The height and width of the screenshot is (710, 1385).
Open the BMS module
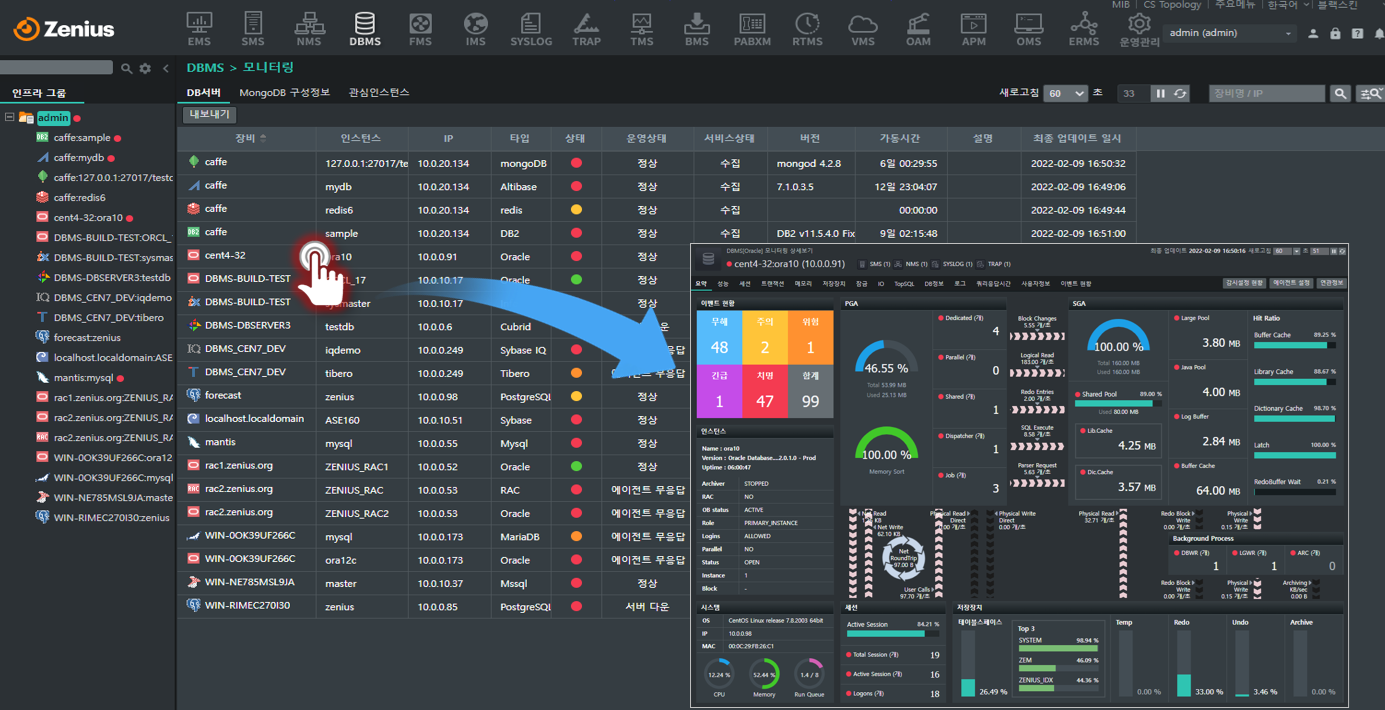pos(697,29)
